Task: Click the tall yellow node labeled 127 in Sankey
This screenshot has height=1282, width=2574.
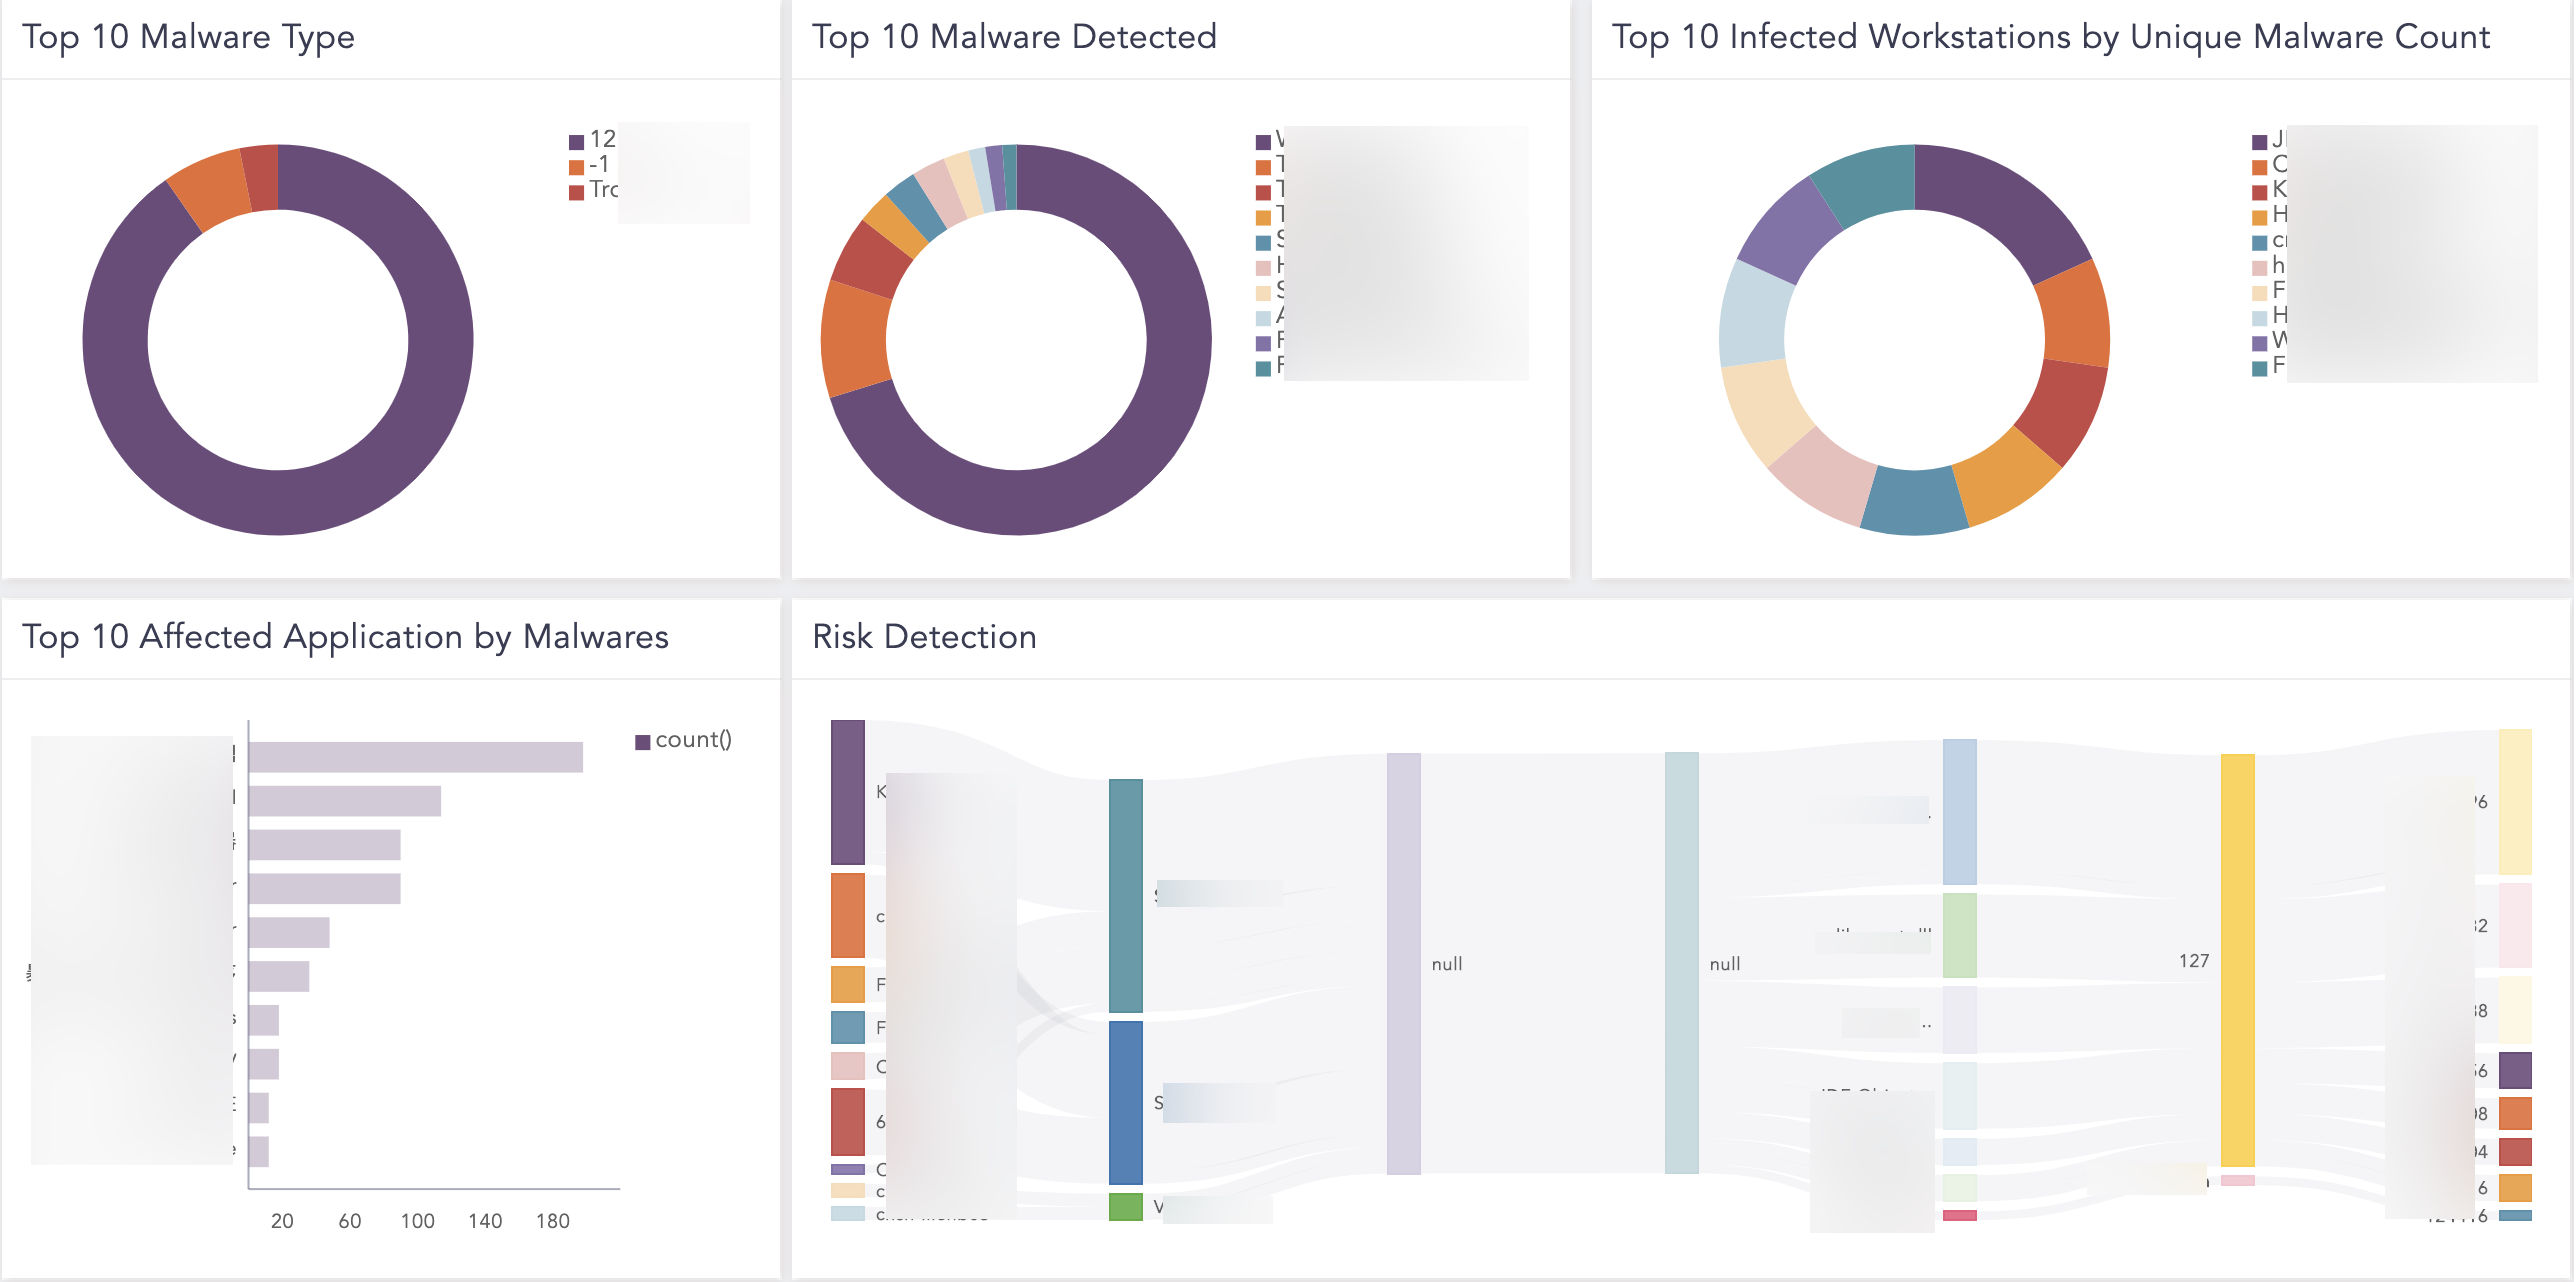Action: click(x=2237, y=960)
